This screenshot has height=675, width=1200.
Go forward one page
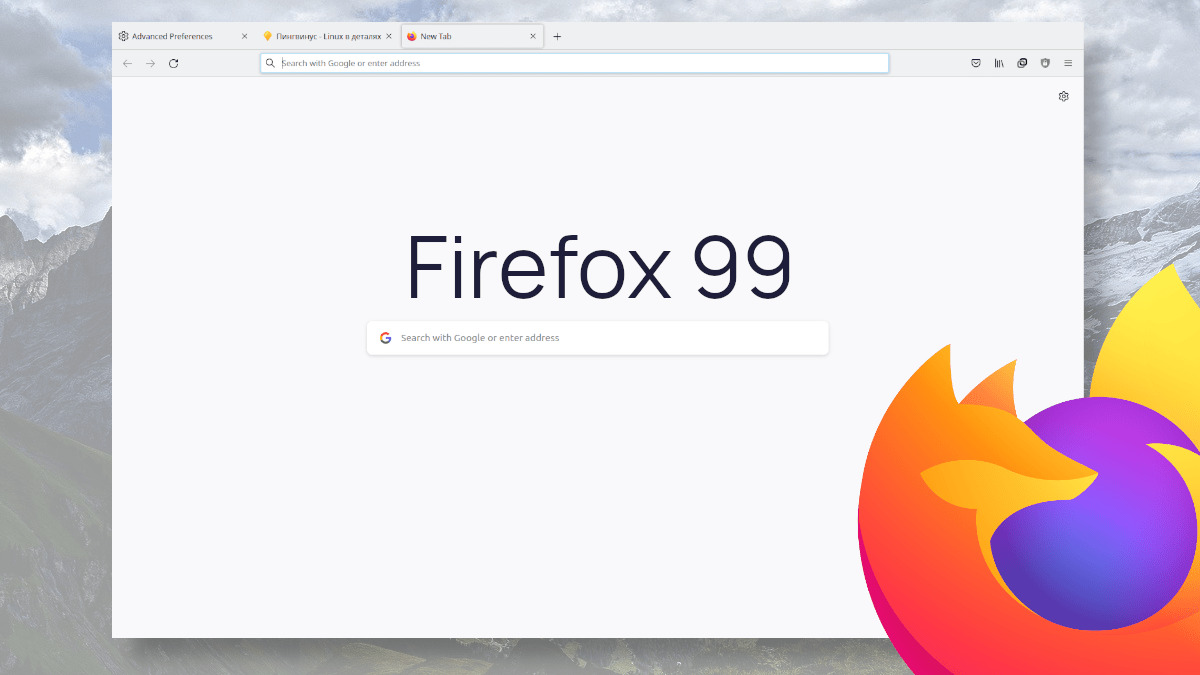click(x=150, y=63)
